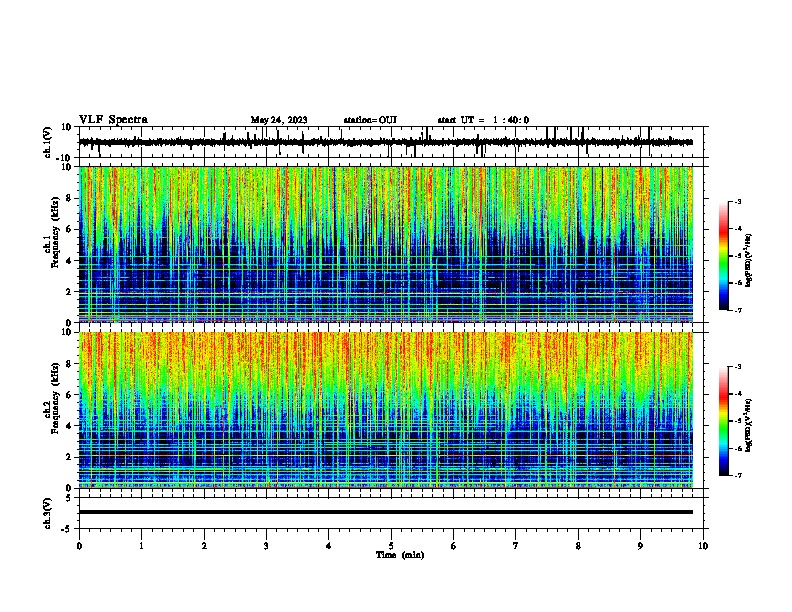
Task: Click the time axis tick "9"
Action: tap(640, 546)
